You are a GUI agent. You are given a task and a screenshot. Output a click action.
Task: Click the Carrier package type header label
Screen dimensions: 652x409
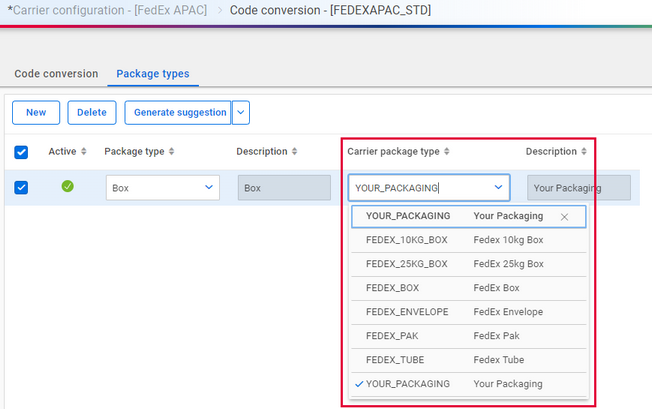tap(393, 151)
